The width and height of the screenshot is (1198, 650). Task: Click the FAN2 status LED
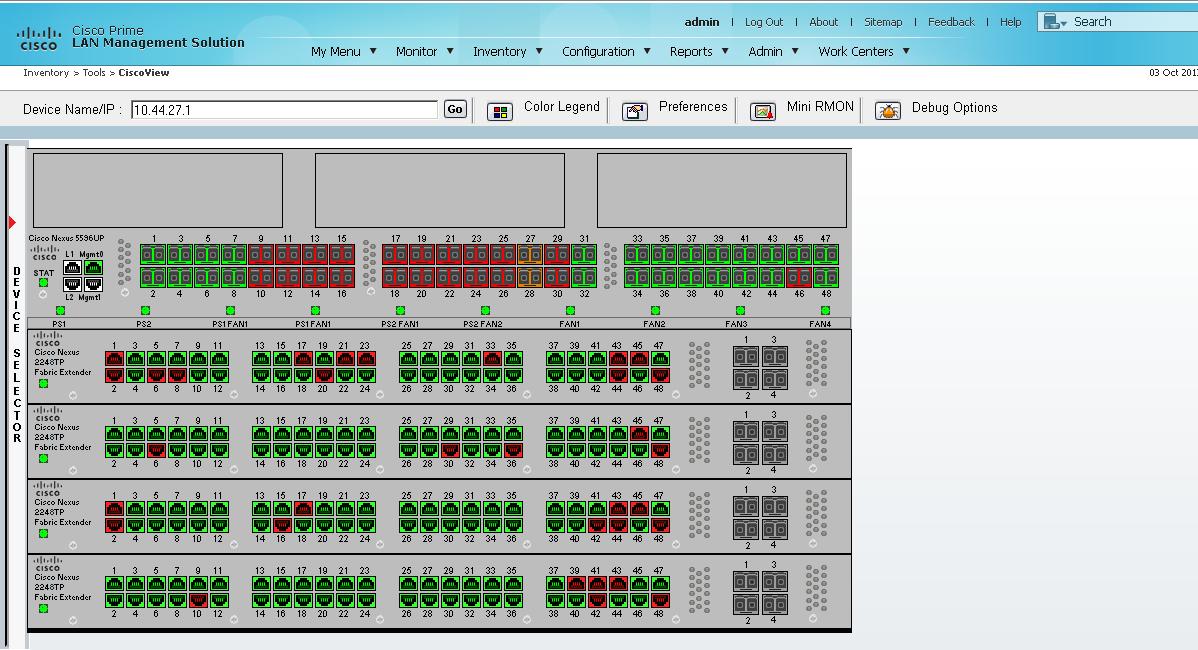(655, 310)
